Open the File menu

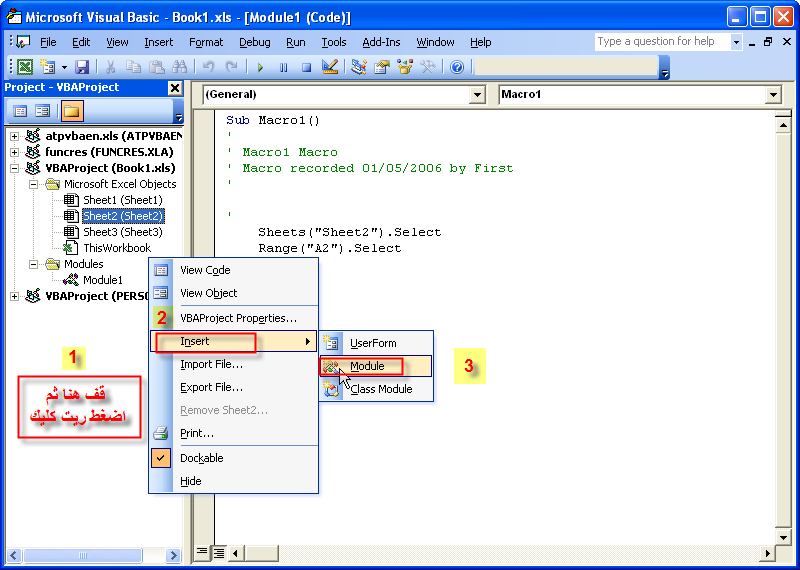pos(48,42)
